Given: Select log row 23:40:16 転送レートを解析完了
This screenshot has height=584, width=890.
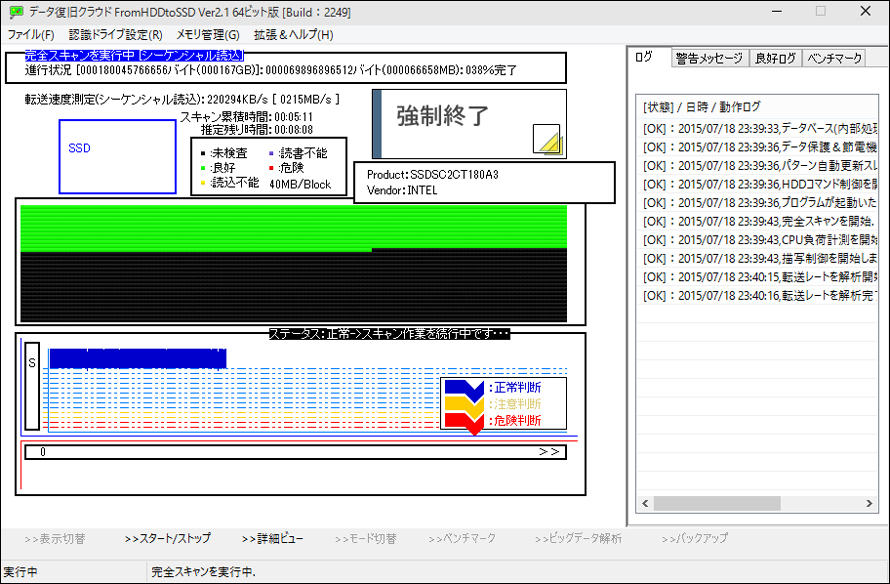Looking at the screenshot, I should [x=758, y=296].
